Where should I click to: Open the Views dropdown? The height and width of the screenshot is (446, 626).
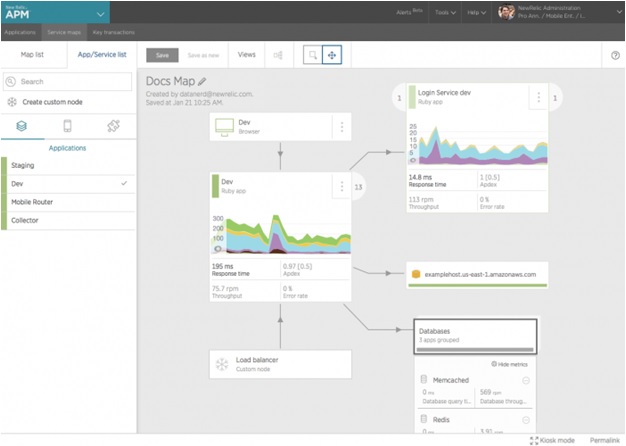pos(247,55)
